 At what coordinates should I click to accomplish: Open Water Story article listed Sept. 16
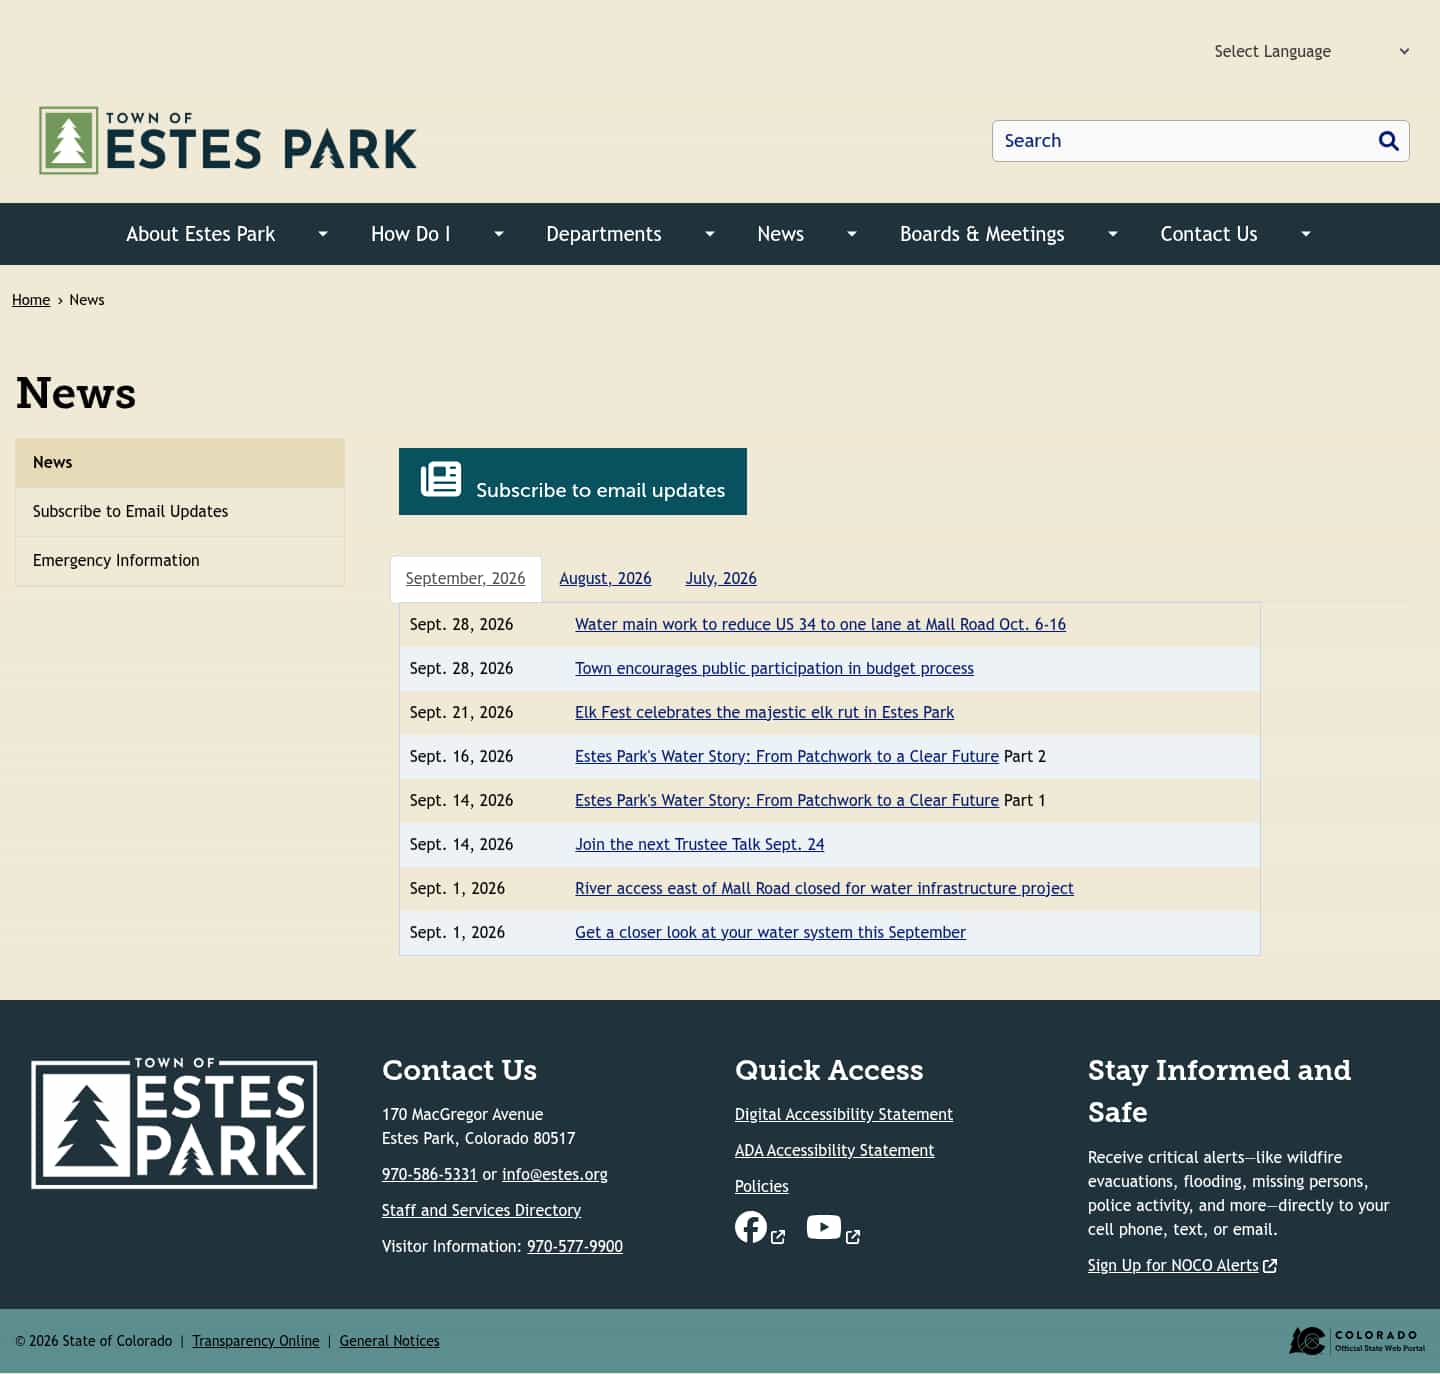(x=787, y=756)
